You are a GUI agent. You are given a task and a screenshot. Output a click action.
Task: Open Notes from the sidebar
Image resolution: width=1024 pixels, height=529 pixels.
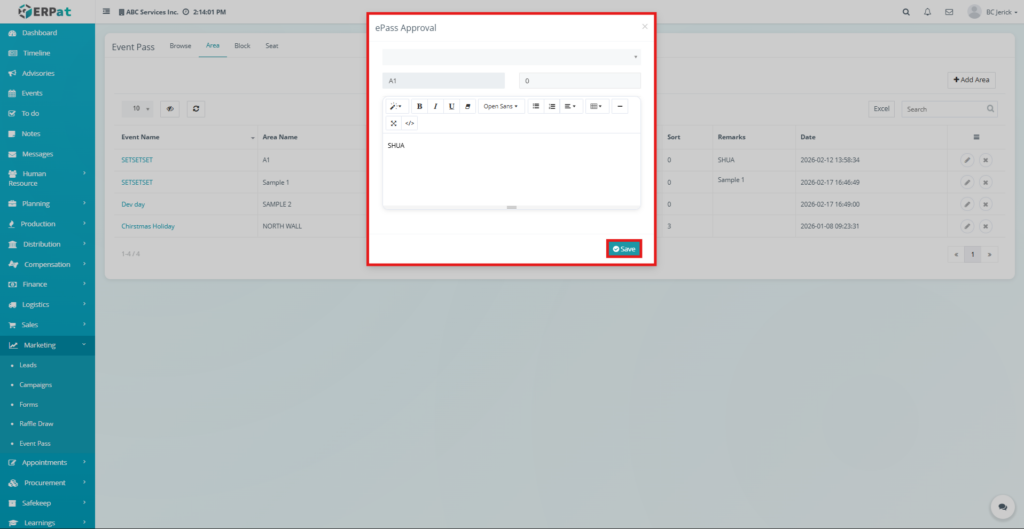[x=31, y=134]
